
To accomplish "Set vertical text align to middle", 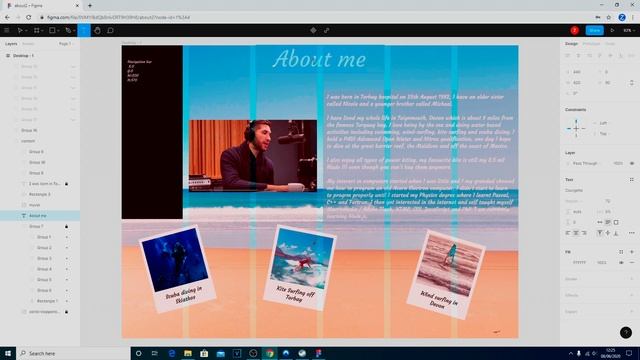I will 608,233.
